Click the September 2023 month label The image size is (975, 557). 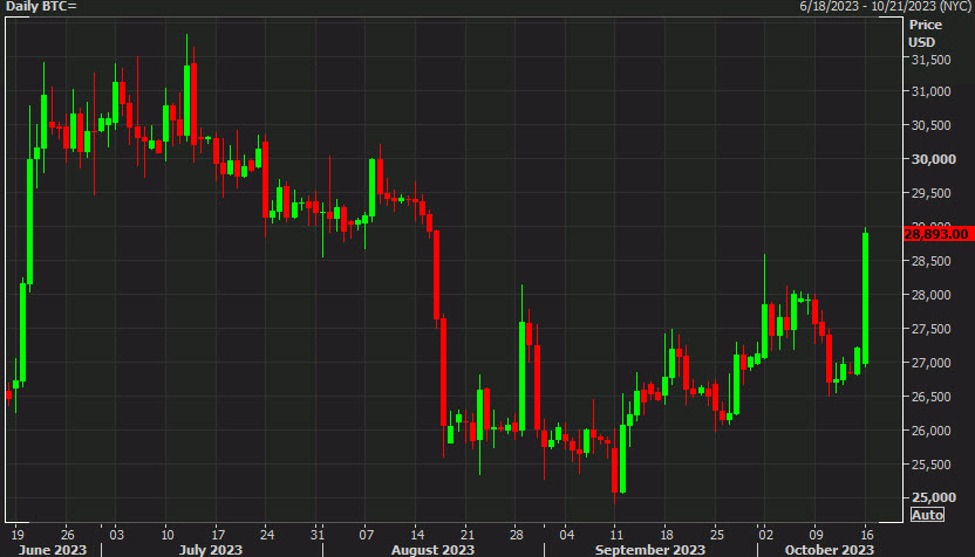[x=650, y=550]
